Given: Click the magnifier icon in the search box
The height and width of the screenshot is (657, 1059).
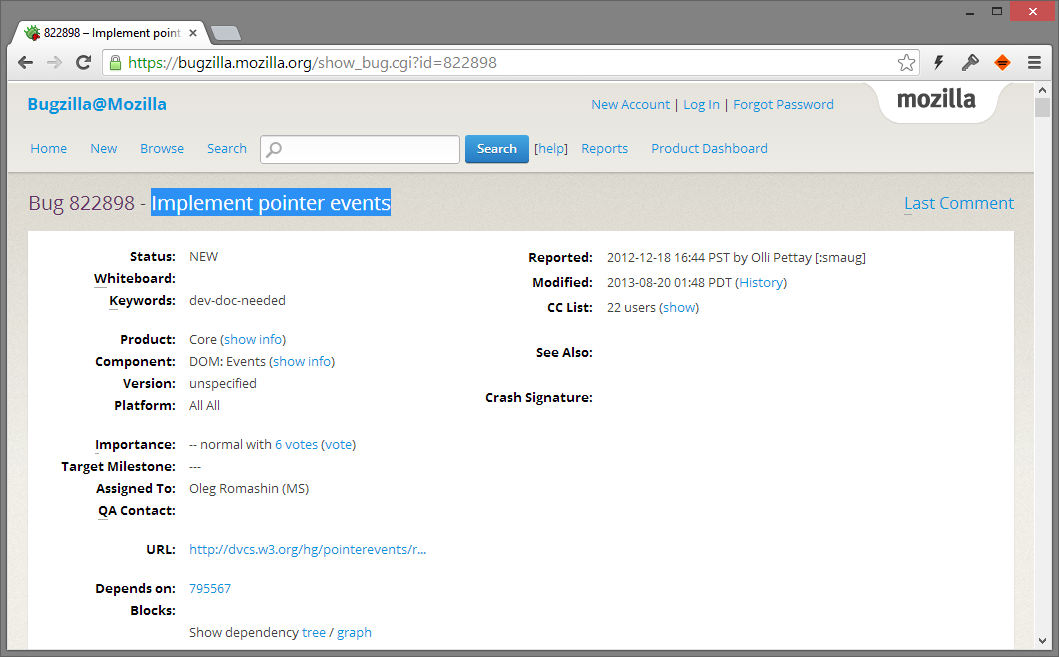Looking at the screenshot, I should click(274, 149).
